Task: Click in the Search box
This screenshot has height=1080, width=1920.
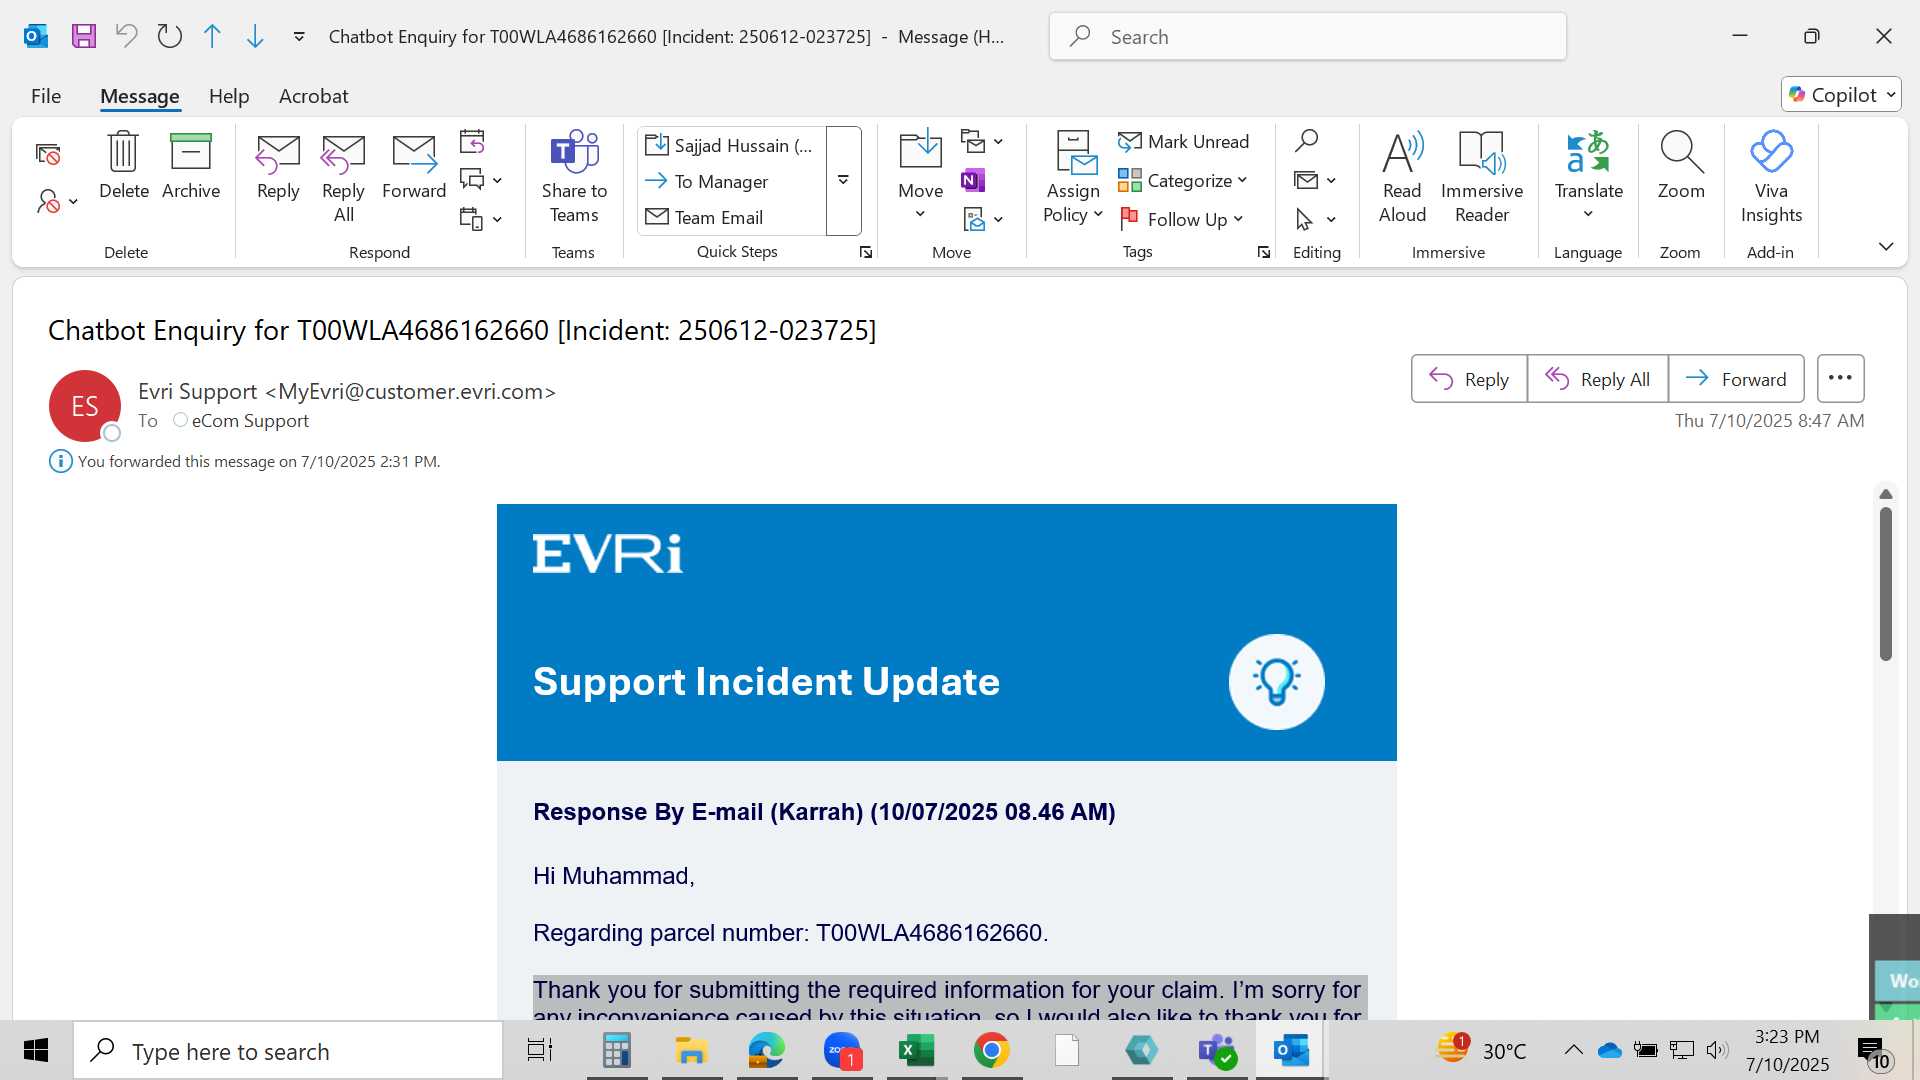Action: click(1307, 37)
